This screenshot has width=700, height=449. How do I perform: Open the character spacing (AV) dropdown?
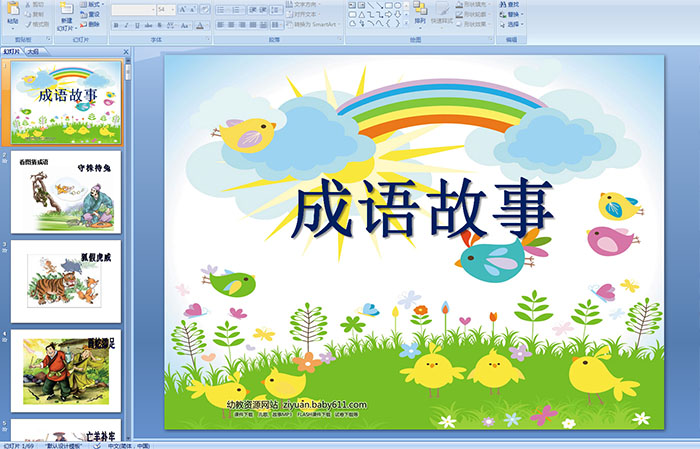coord(171,25)
